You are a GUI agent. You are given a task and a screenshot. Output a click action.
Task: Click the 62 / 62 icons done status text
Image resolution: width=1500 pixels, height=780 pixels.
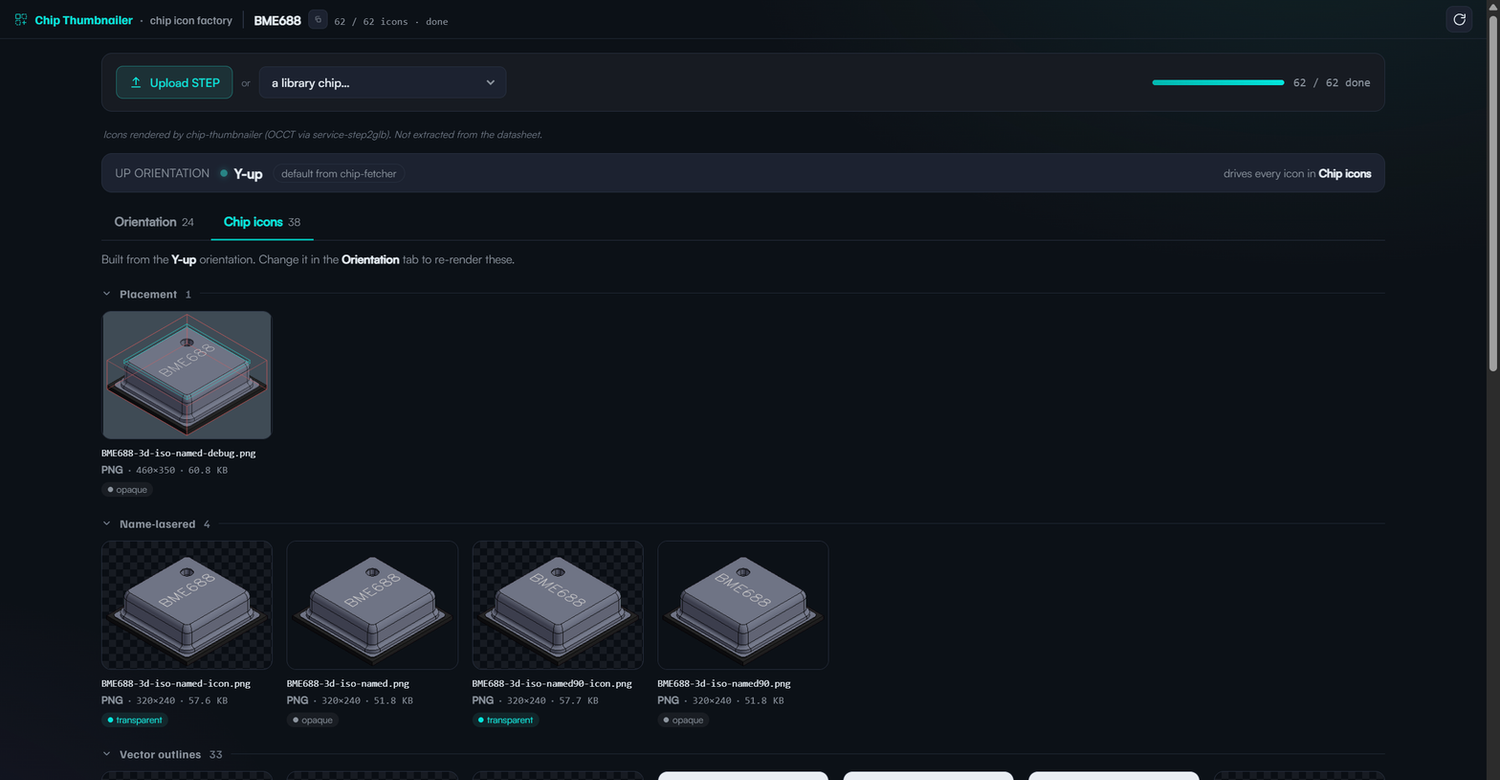click(391, 21)
